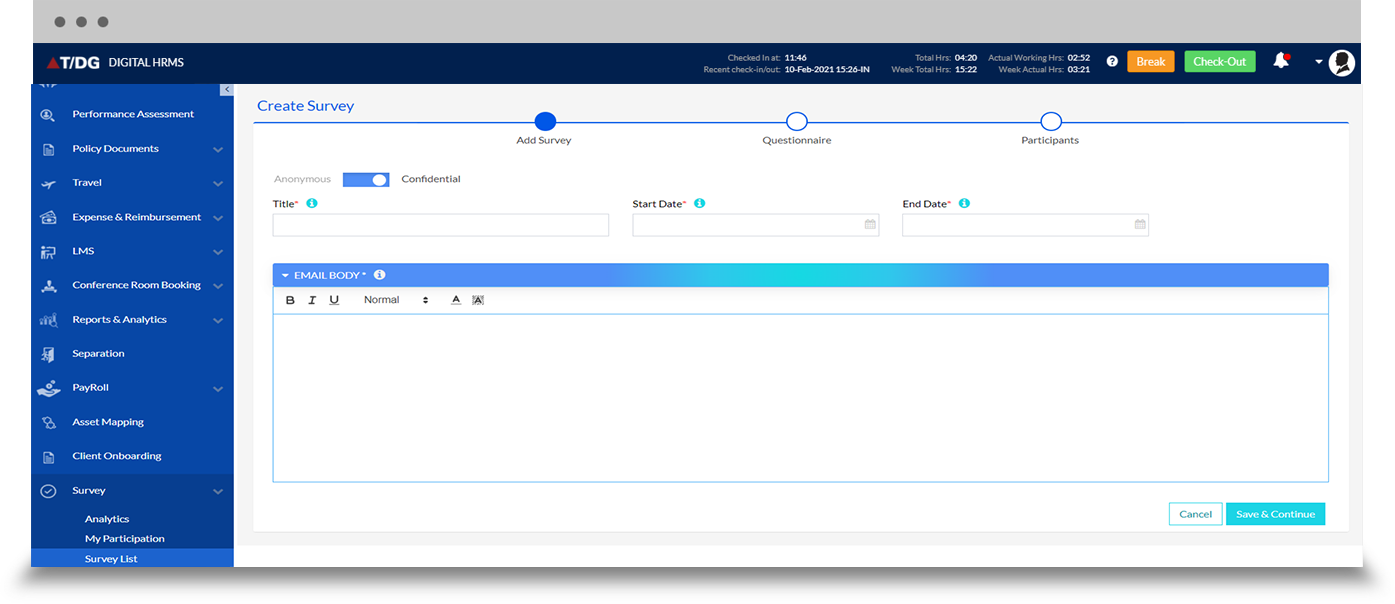1395x604 pixels.
Task: Open the text highlight color picker
Action: [x=478, y=300]
